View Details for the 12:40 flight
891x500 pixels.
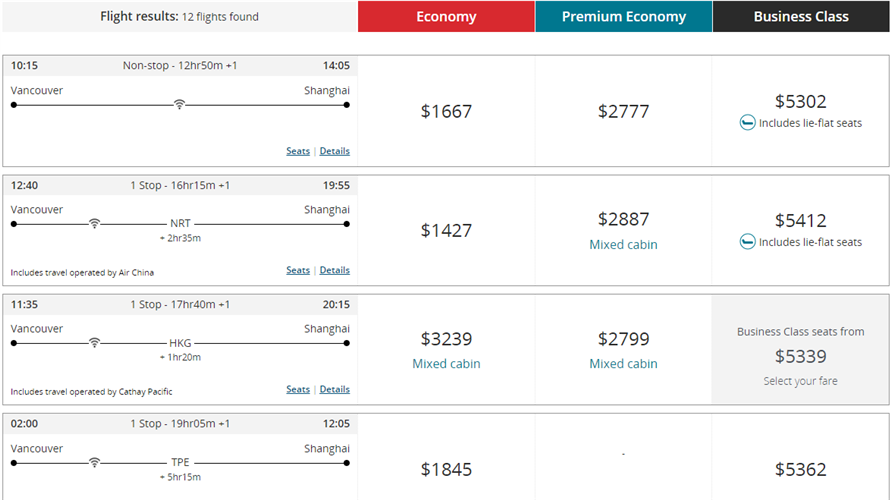click(x=335, y=270)
